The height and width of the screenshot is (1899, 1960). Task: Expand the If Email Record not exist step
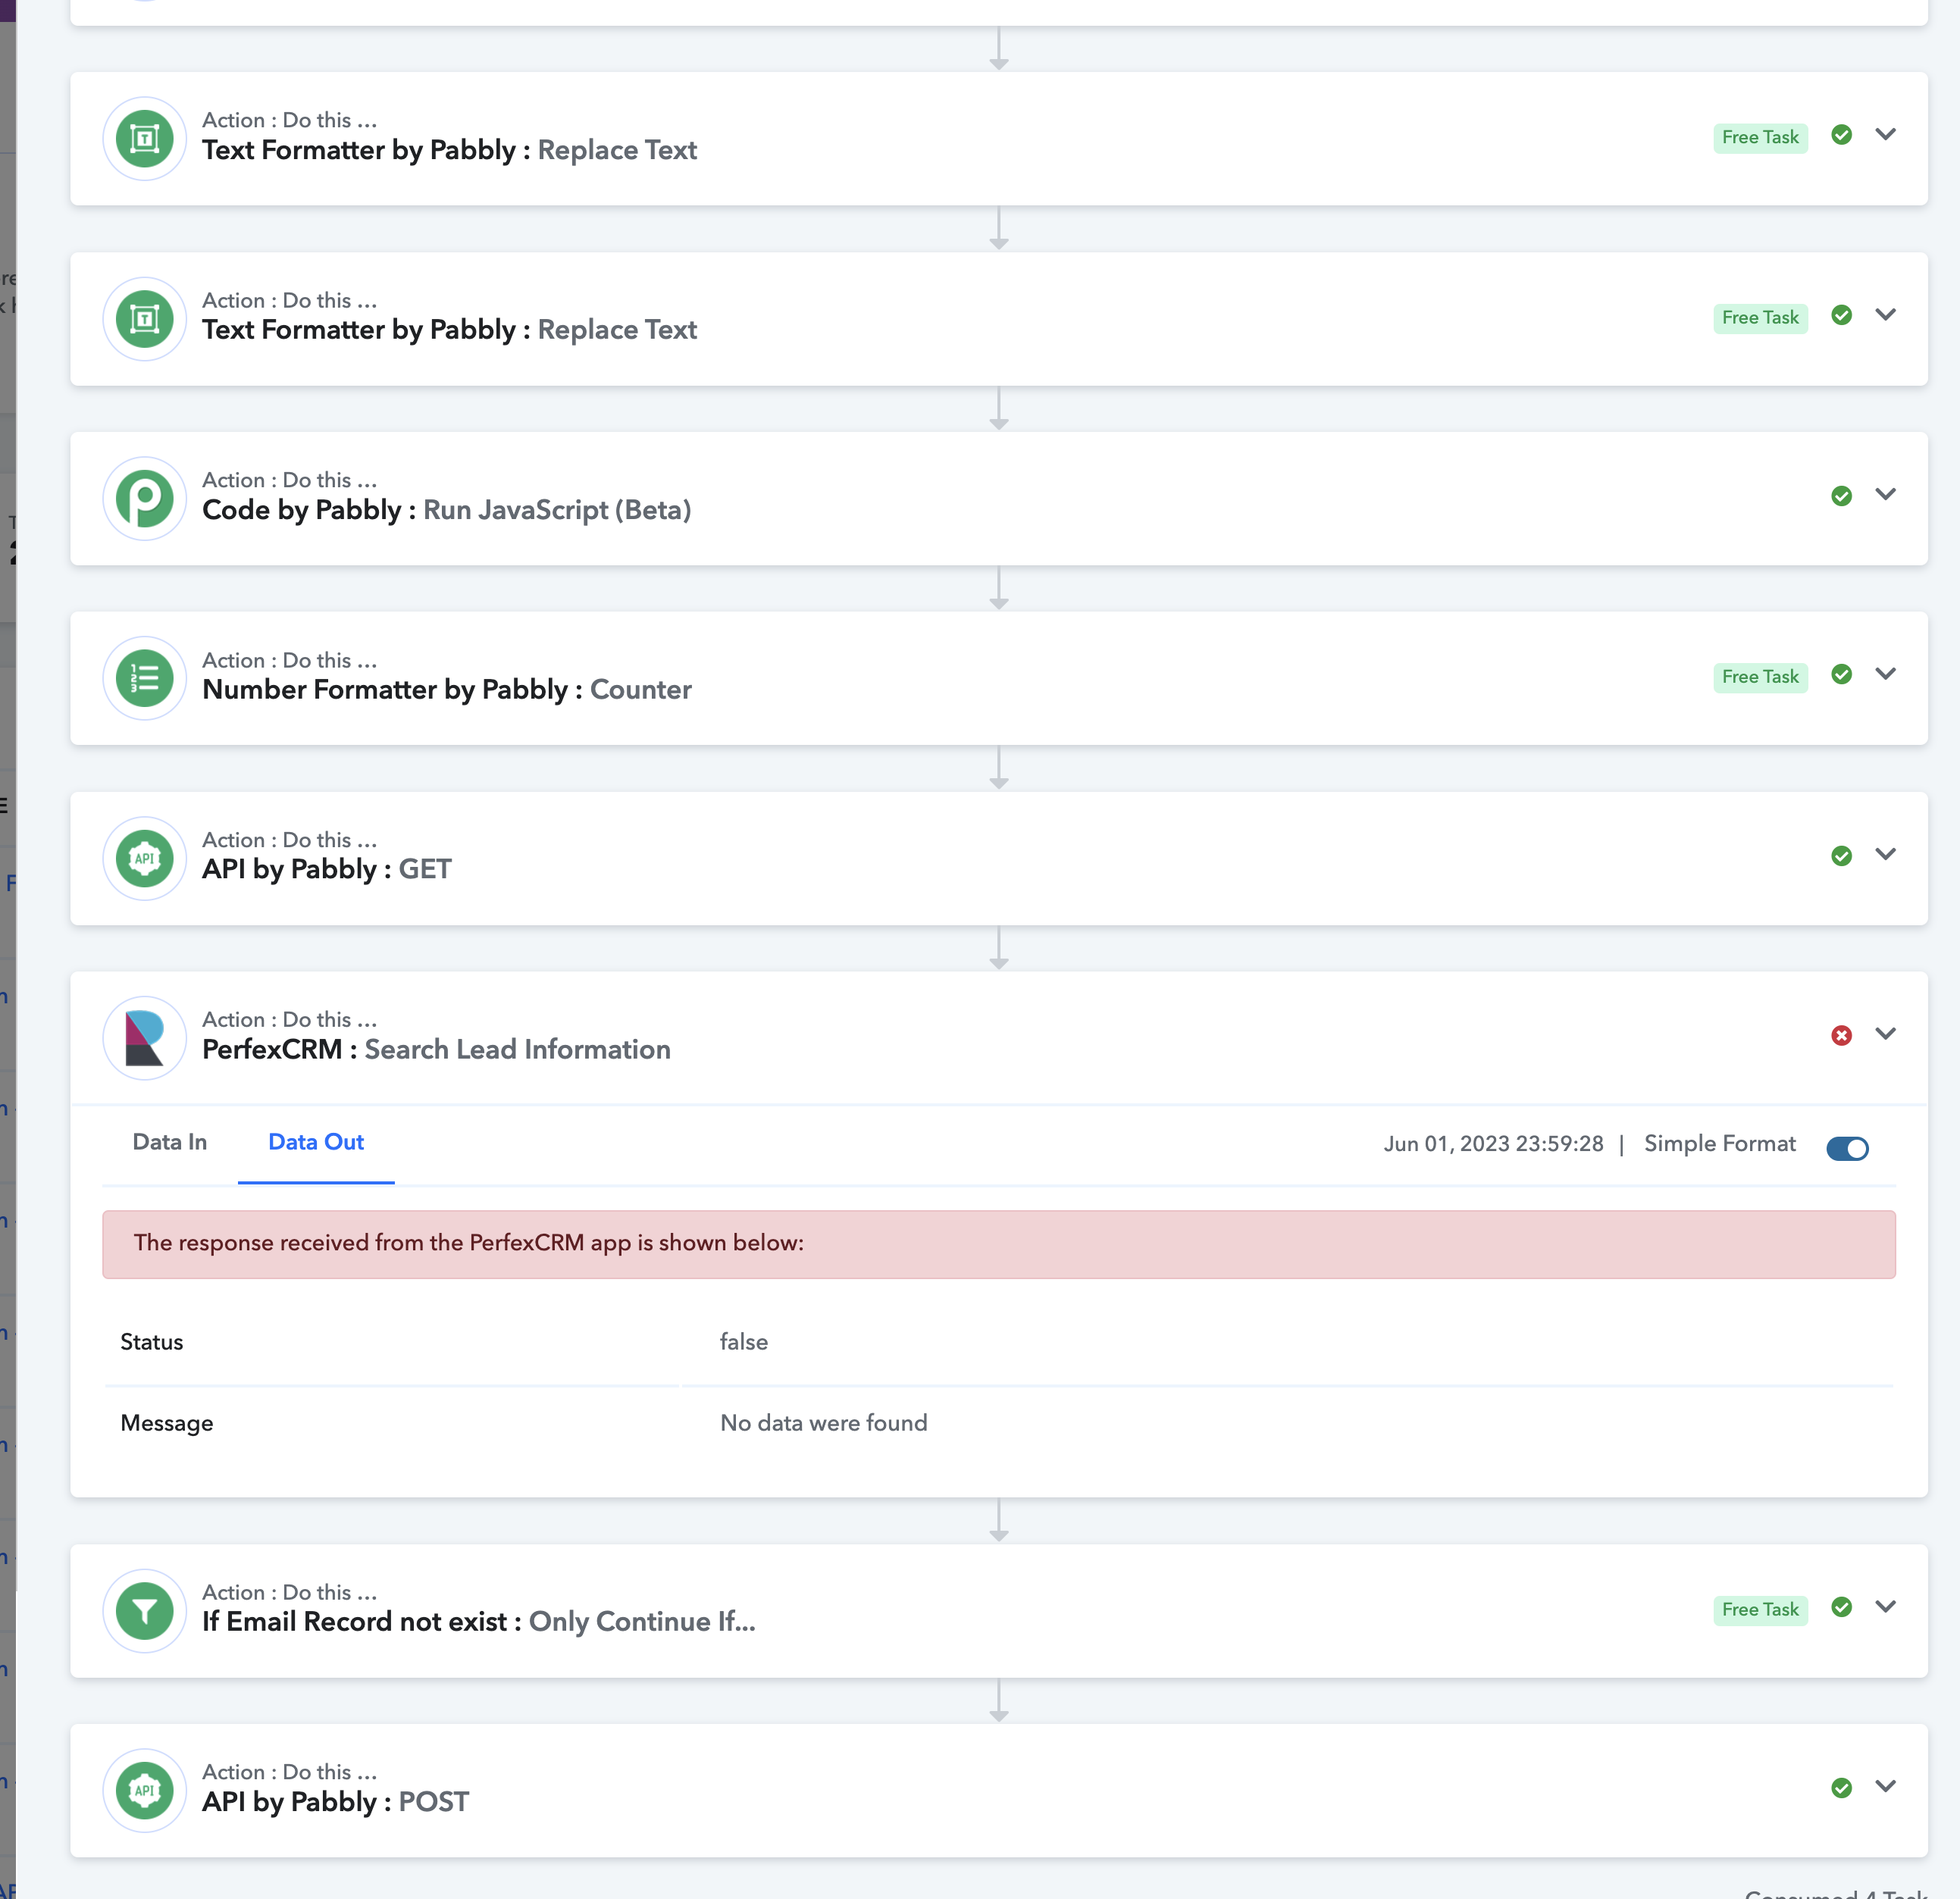click(1885, 1606)
